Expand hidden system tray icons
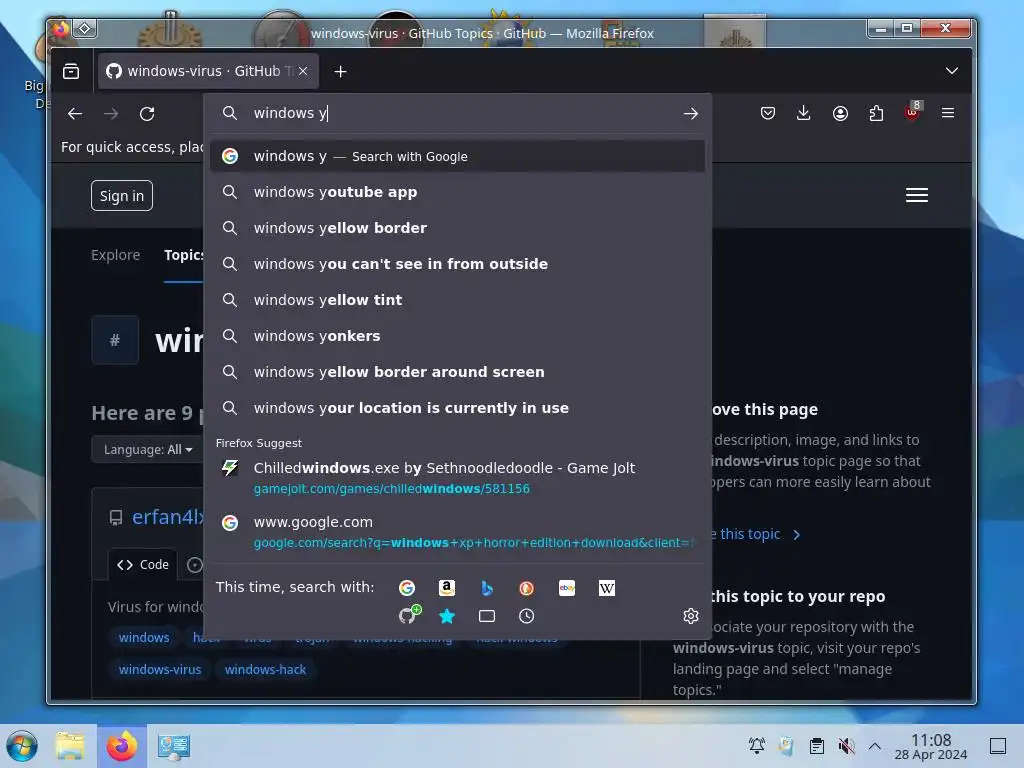1024x768 pixels. (x=875, y=745)
